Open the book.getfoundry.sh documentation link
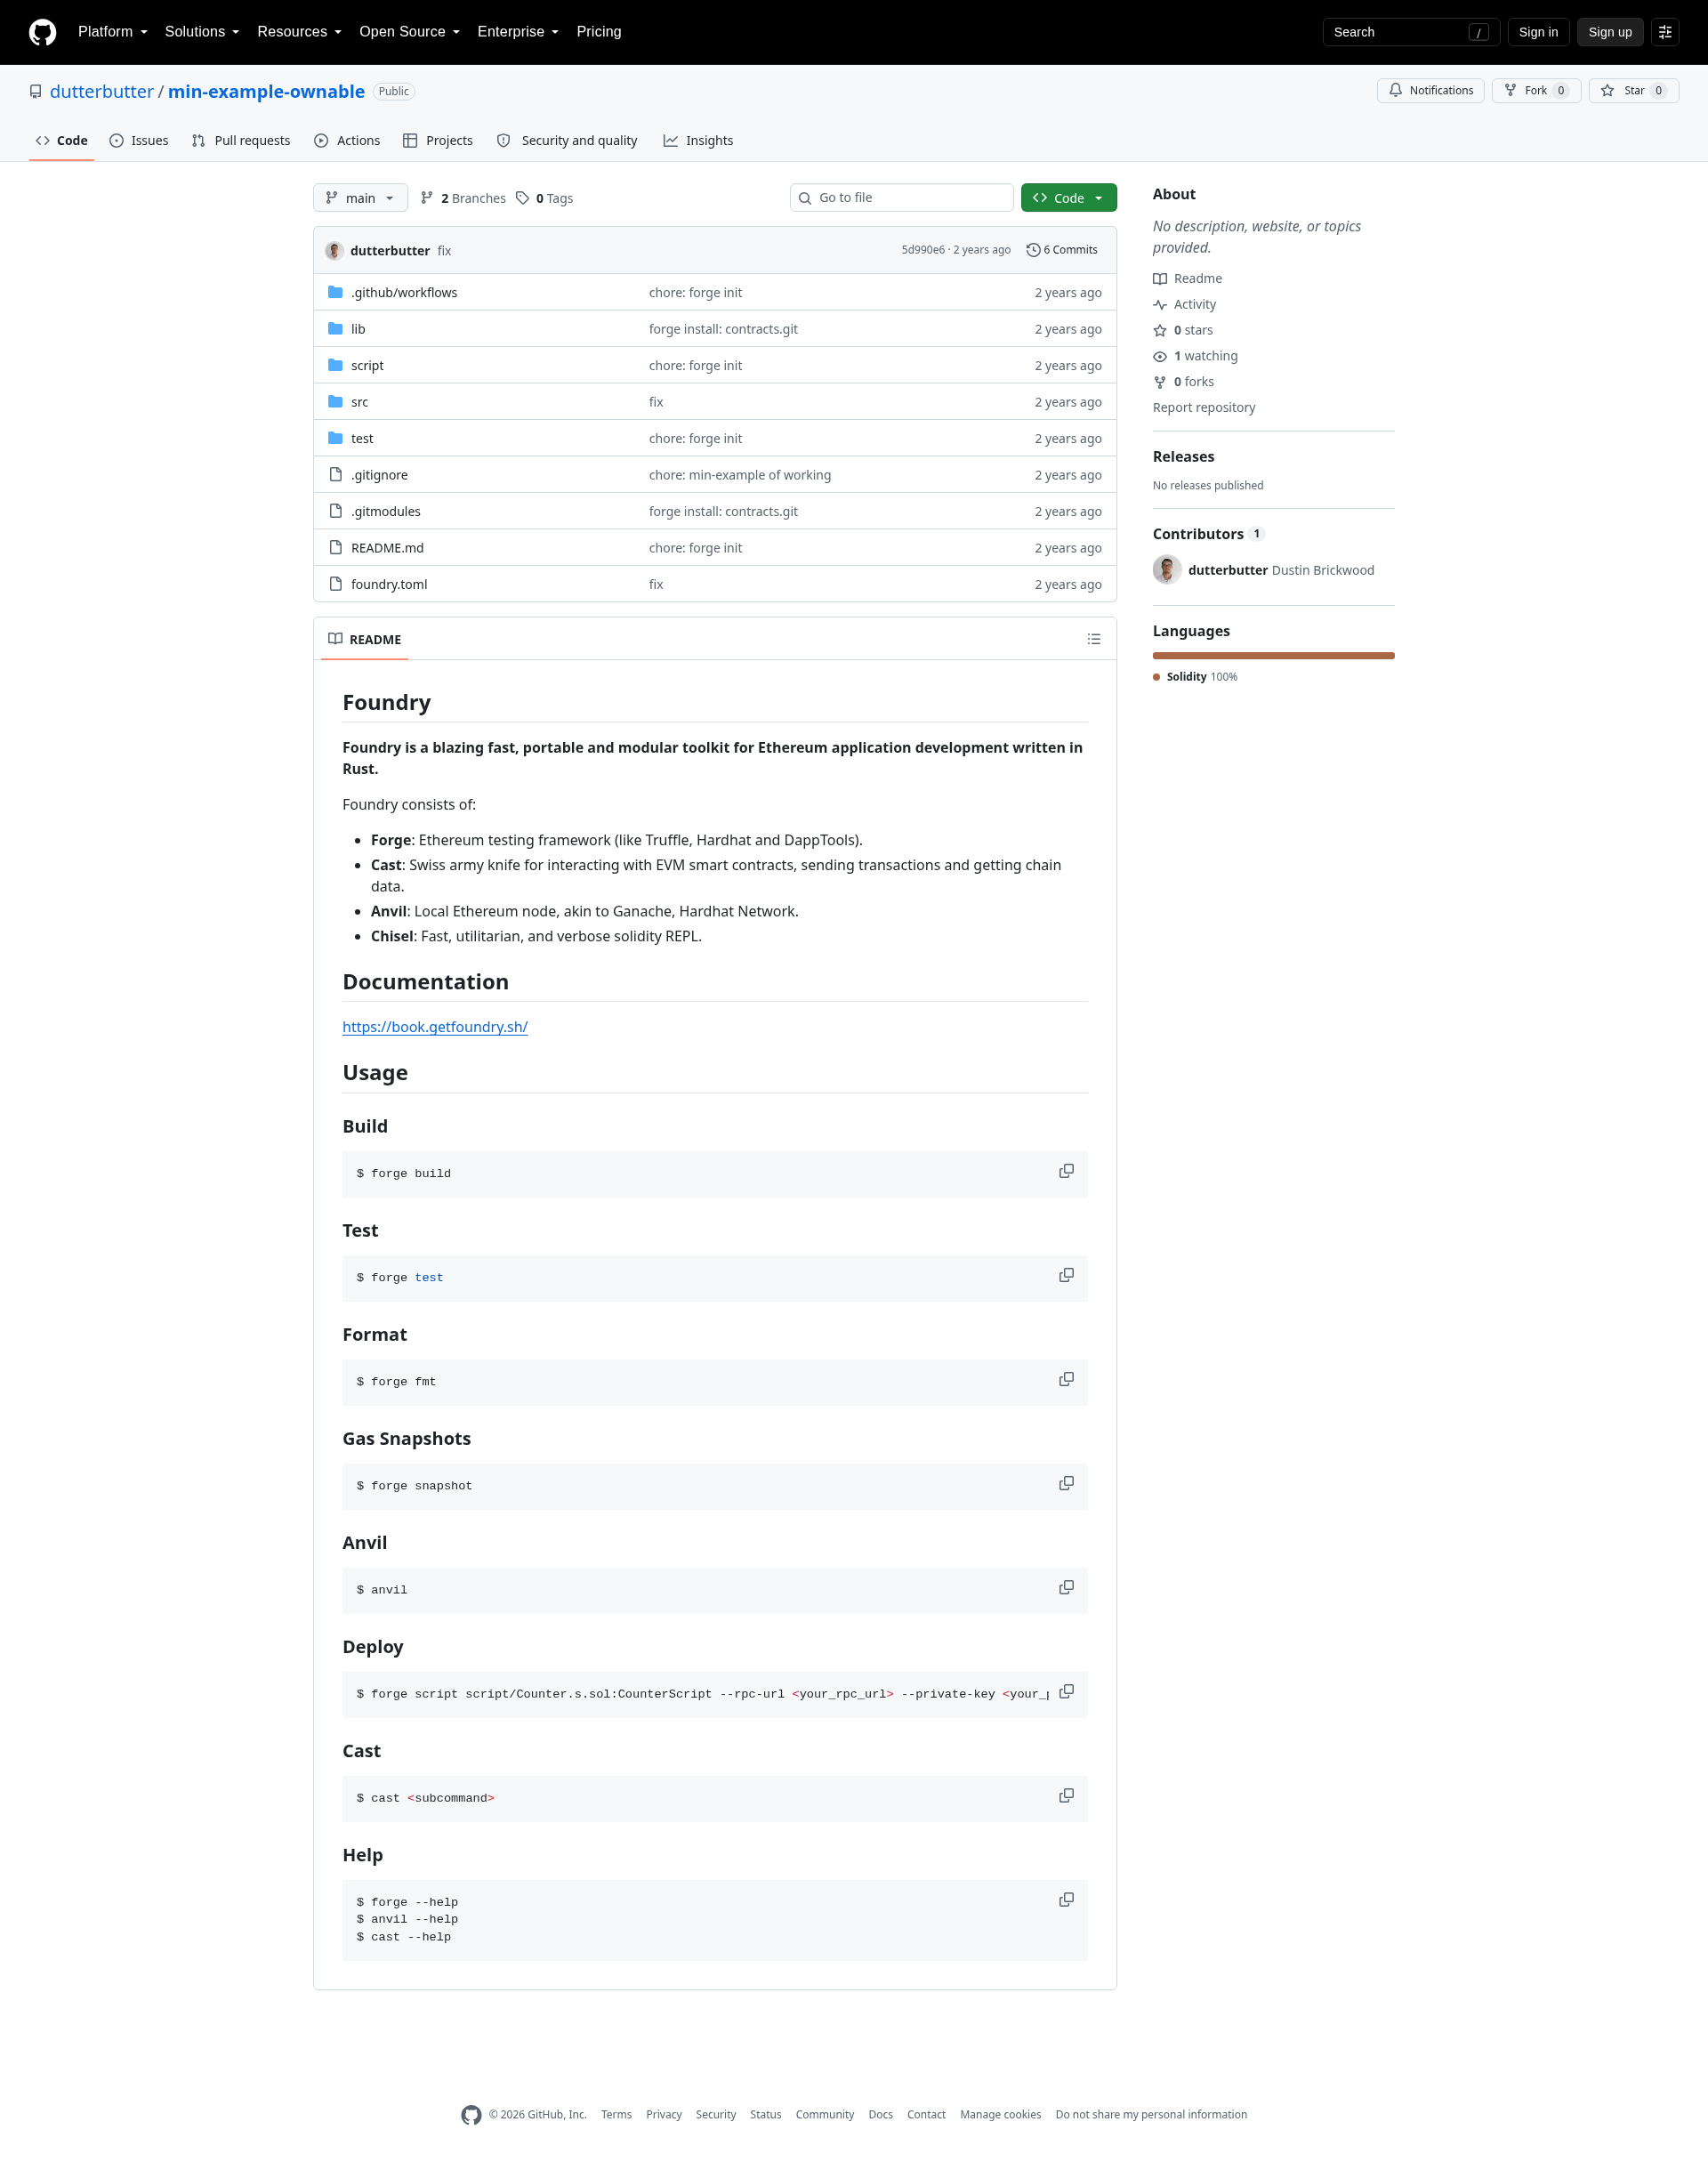 pyautogui.click(x=435, y=1027)
